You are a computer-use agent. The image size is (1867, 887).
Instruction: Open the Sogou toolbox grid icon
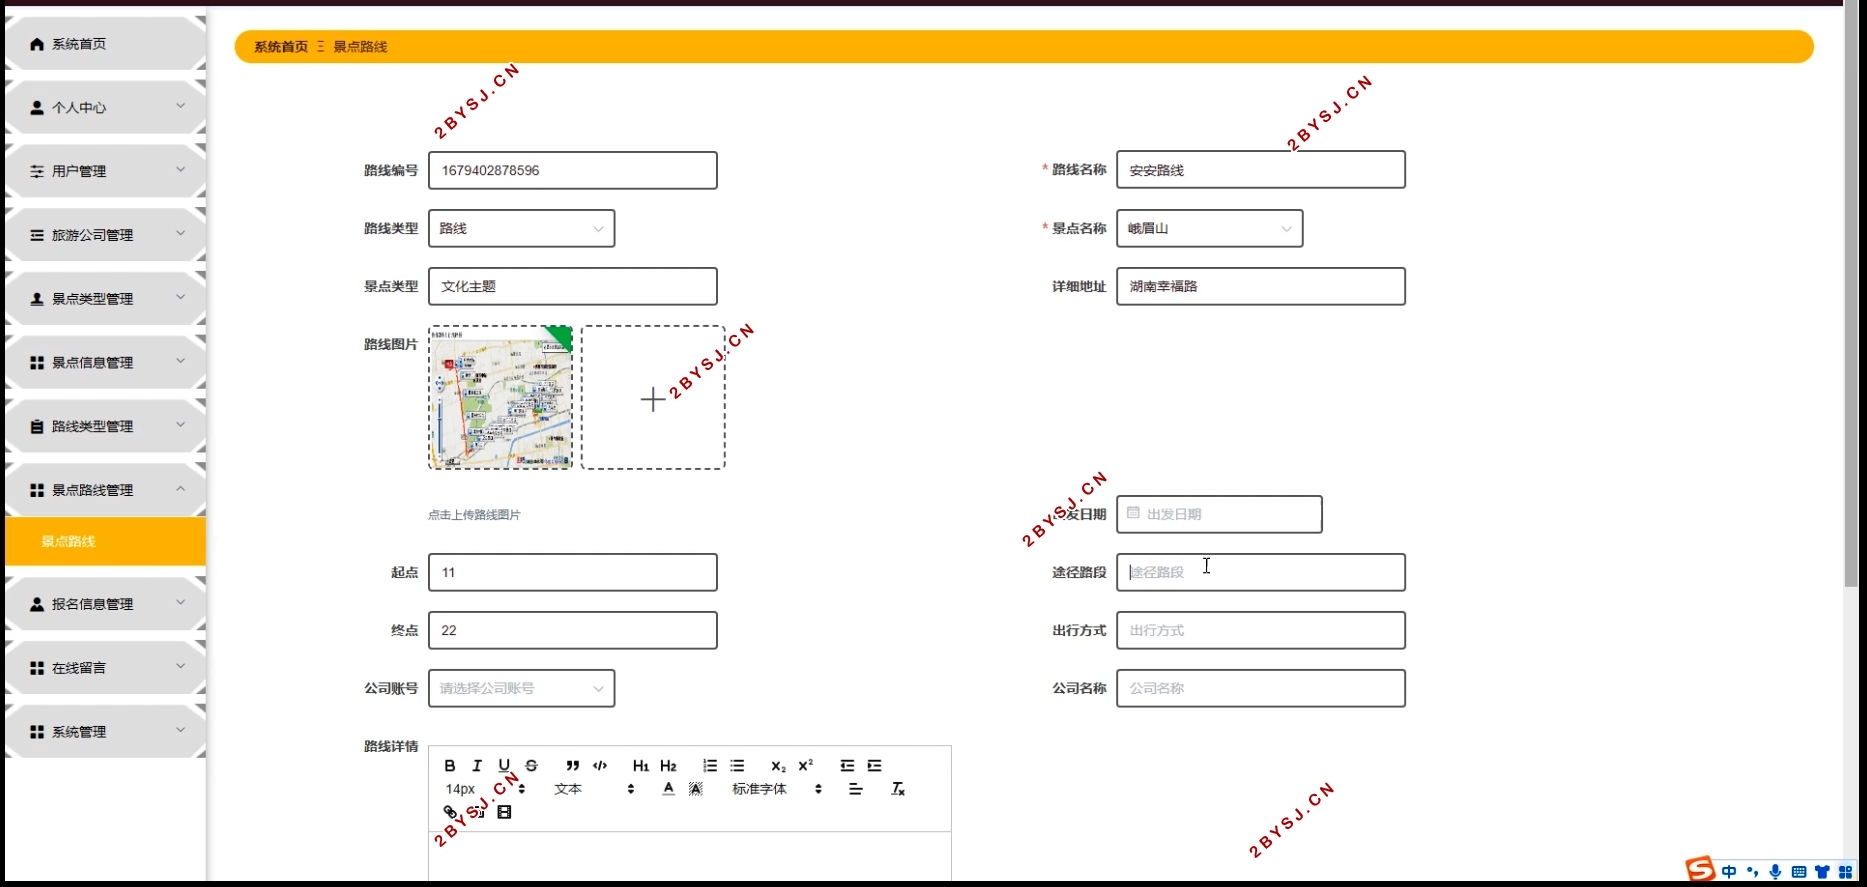[x=1846, y=872]
